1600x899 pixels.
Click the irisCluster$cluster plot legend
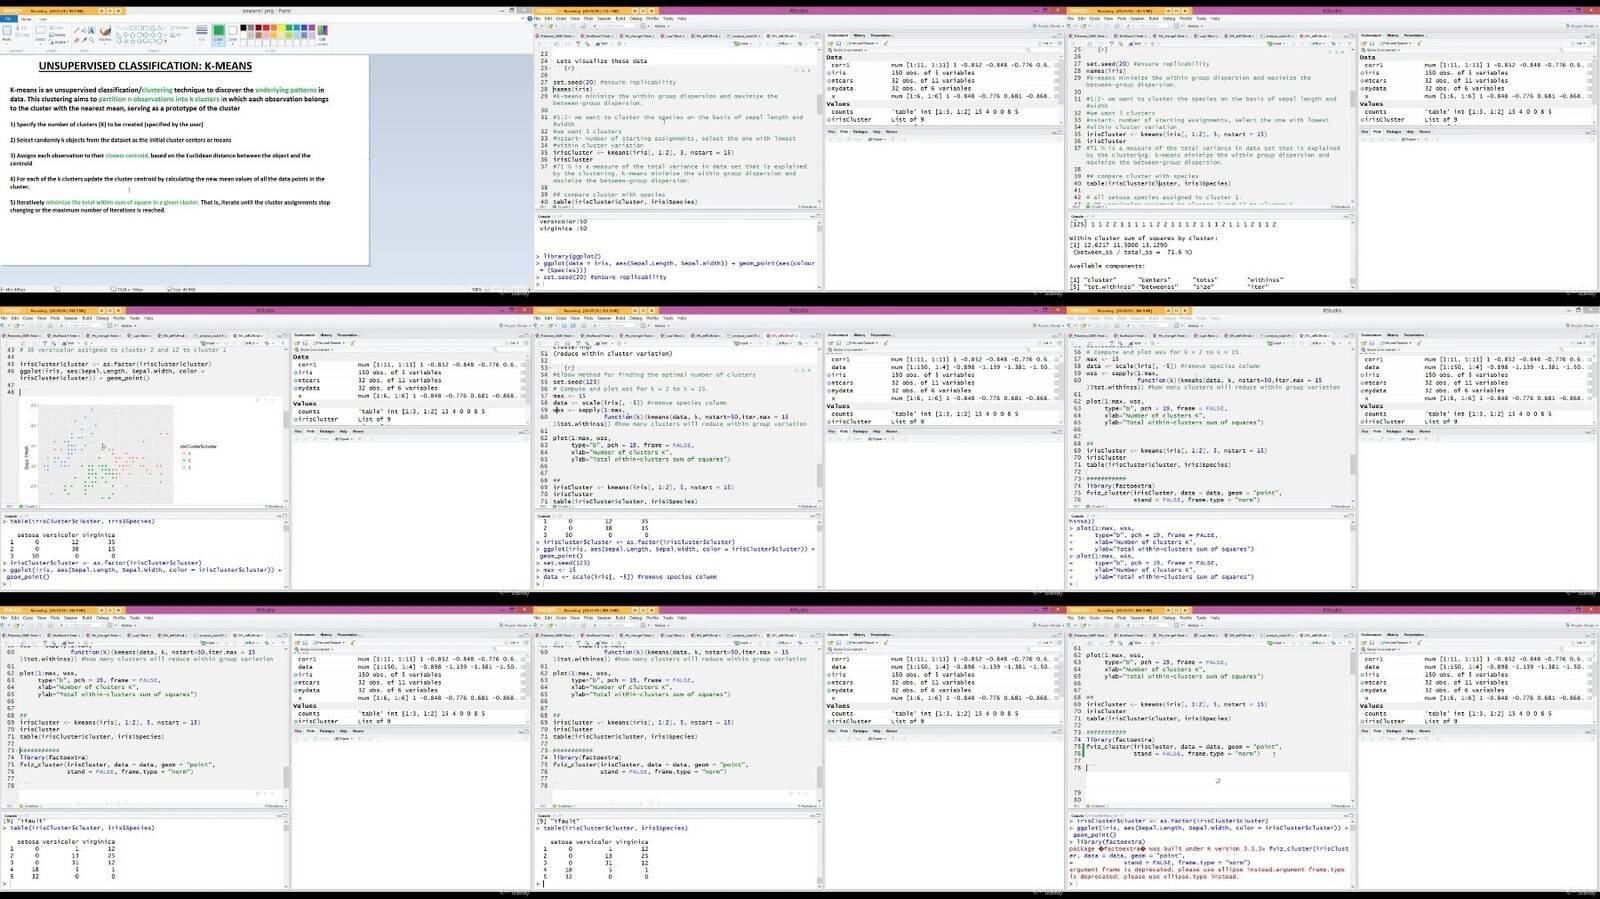(198, 456)
